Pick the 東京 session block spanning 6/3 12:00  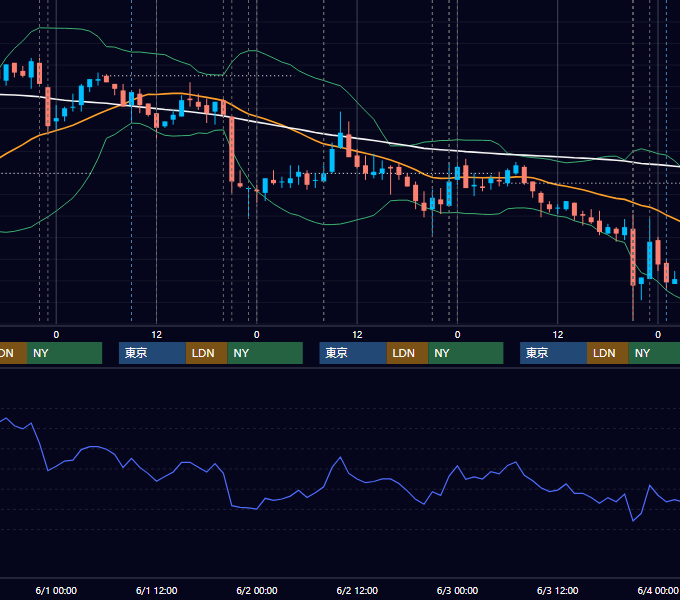[553, 353]
